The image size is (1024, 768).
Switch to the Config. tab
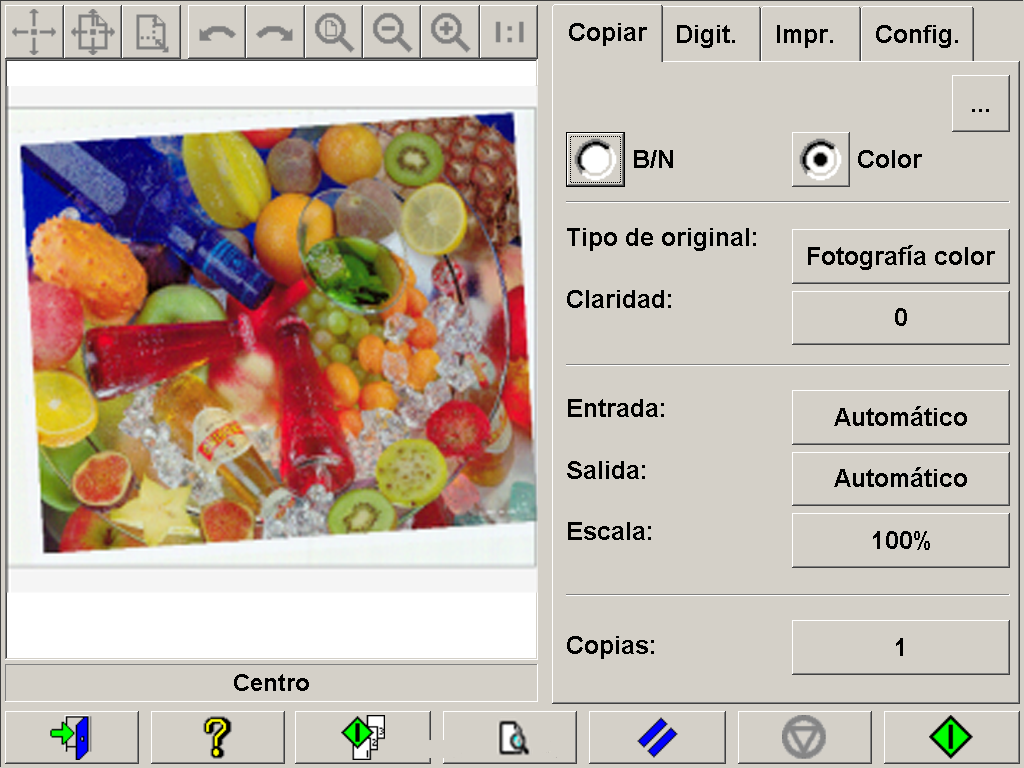917,34
